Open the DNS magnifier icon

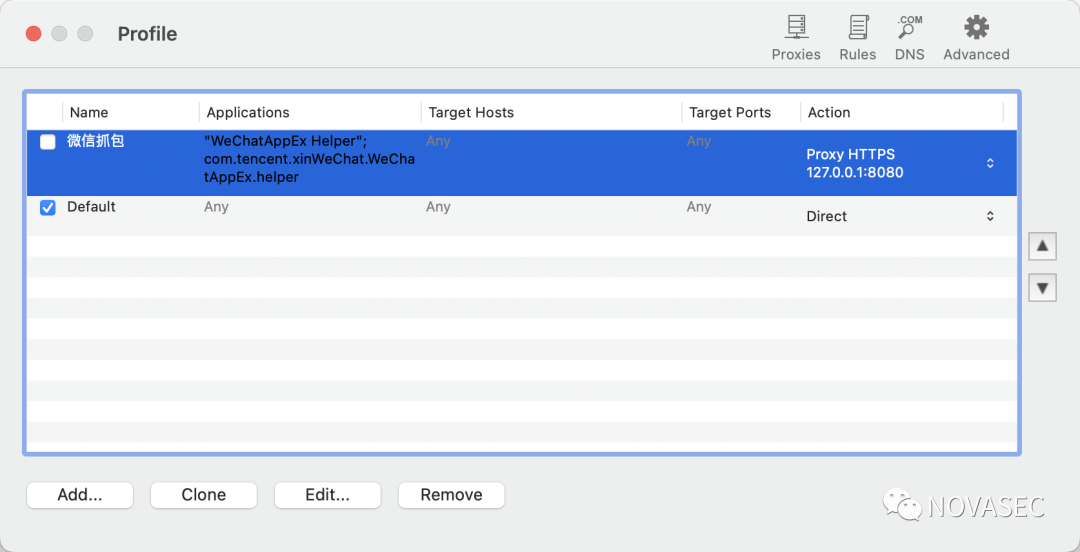pyautogui.click(x=909, y=28)
